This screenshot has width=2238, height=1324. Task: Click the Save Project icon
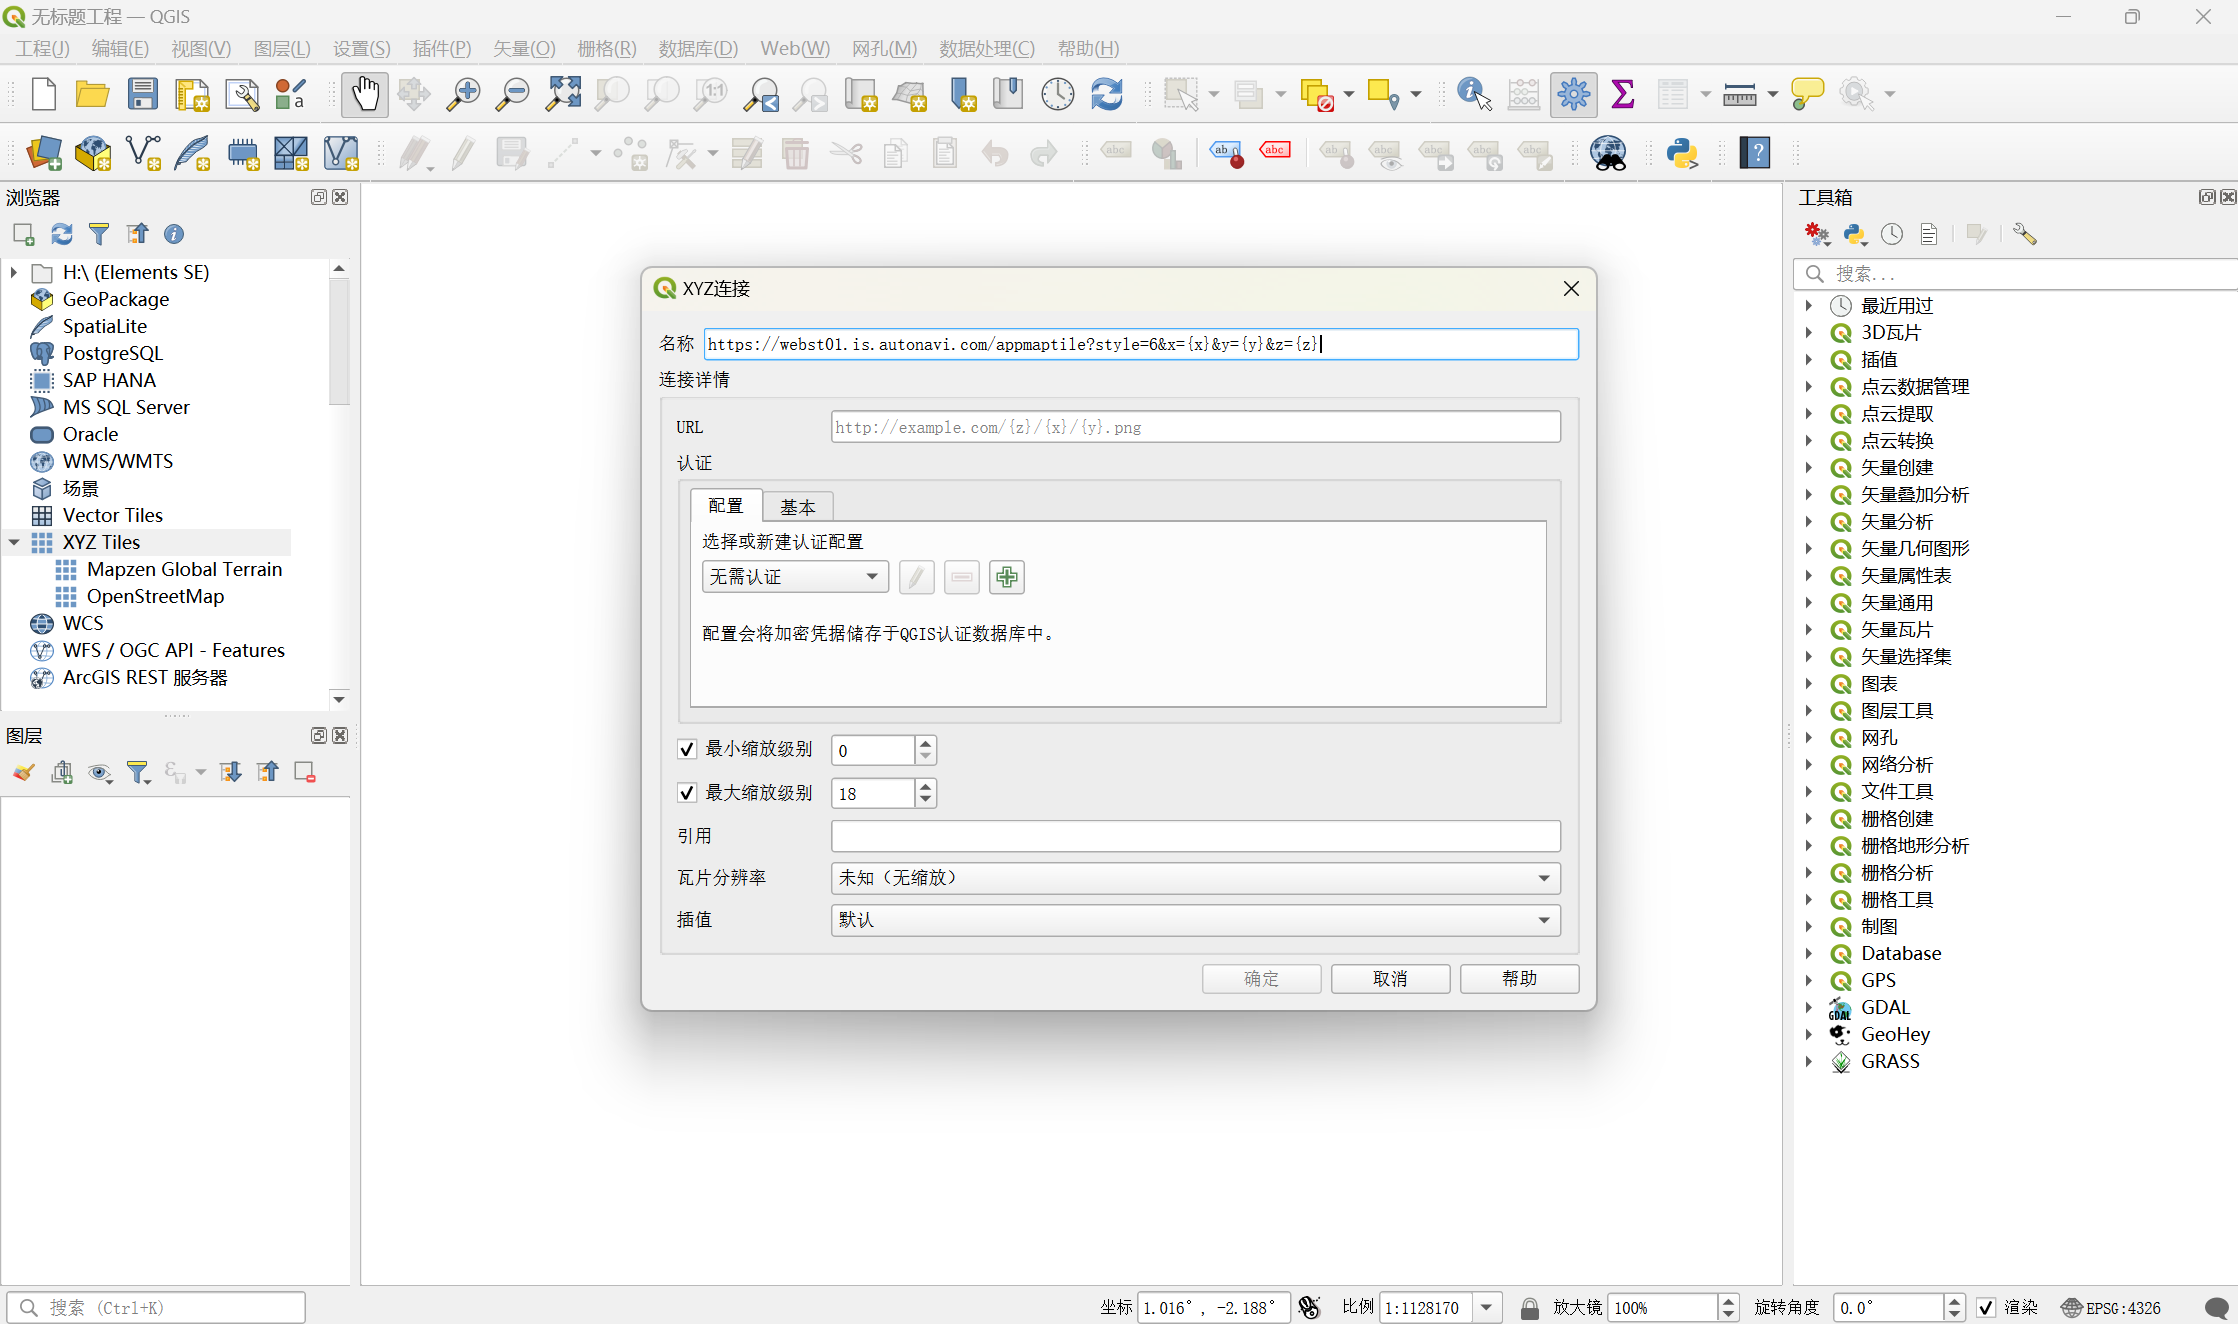click(143, 94)
